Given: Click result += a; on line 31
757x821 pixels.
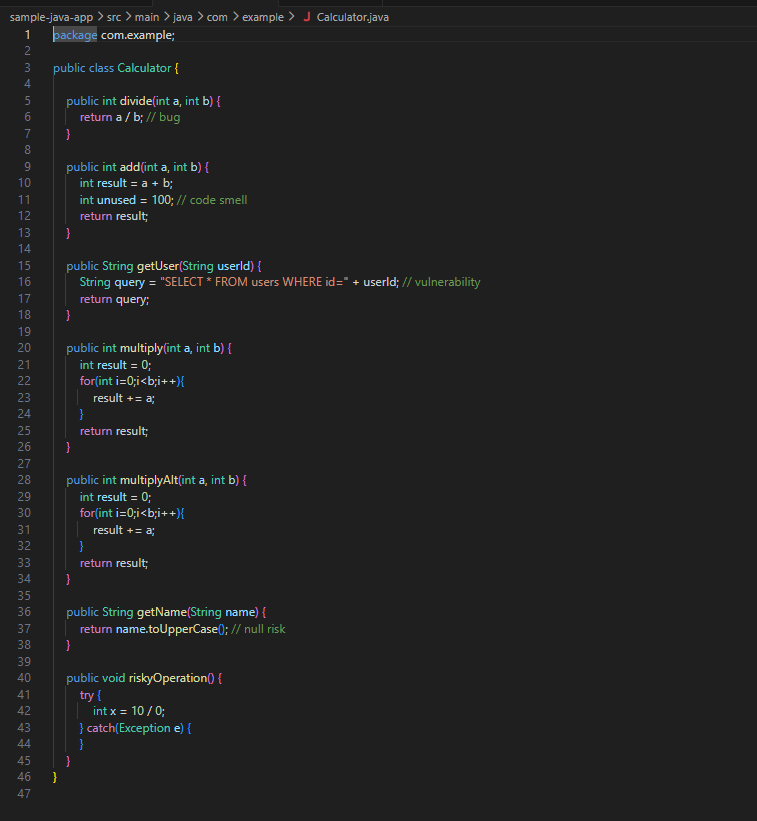Looking at the screenshot, I should tap(124, 530).
